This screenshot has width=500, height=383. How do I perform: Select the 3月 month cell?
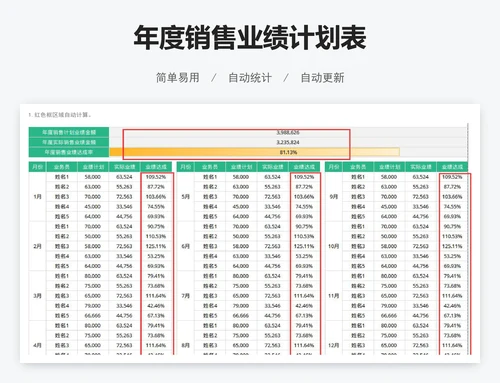click(x=37, y=296)
